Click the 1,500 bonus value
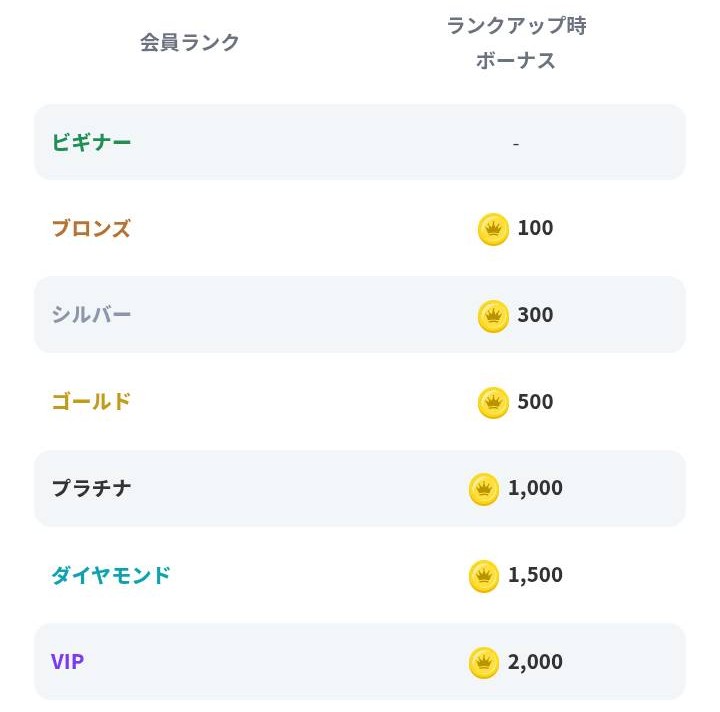The image size is (720, 712). click(535, 575)
